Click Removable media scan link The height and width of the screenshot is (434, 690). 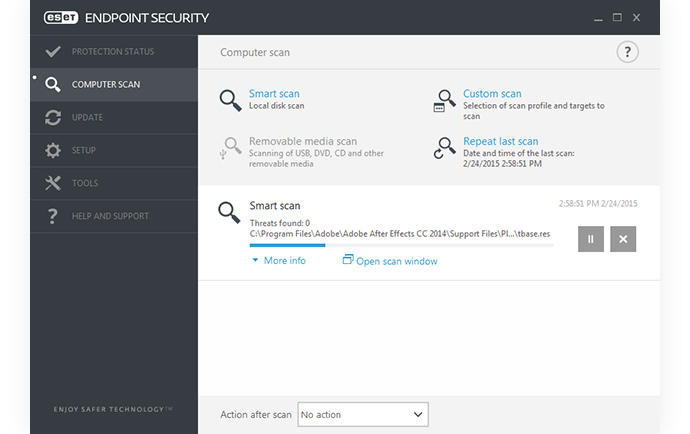[x=303, y=141]
